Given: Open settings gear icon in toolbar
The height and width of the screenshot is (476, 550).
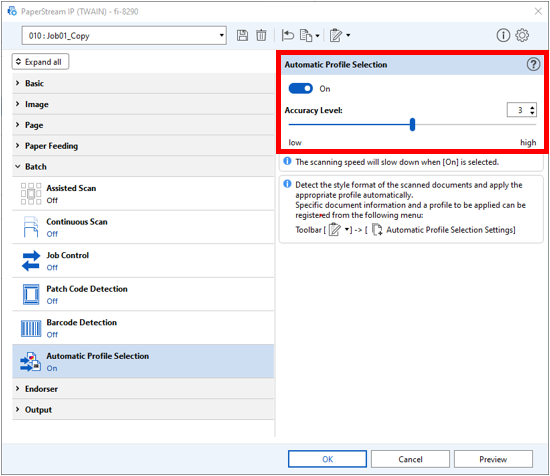Looking at the screenshot, I should (x=522, y=35).
